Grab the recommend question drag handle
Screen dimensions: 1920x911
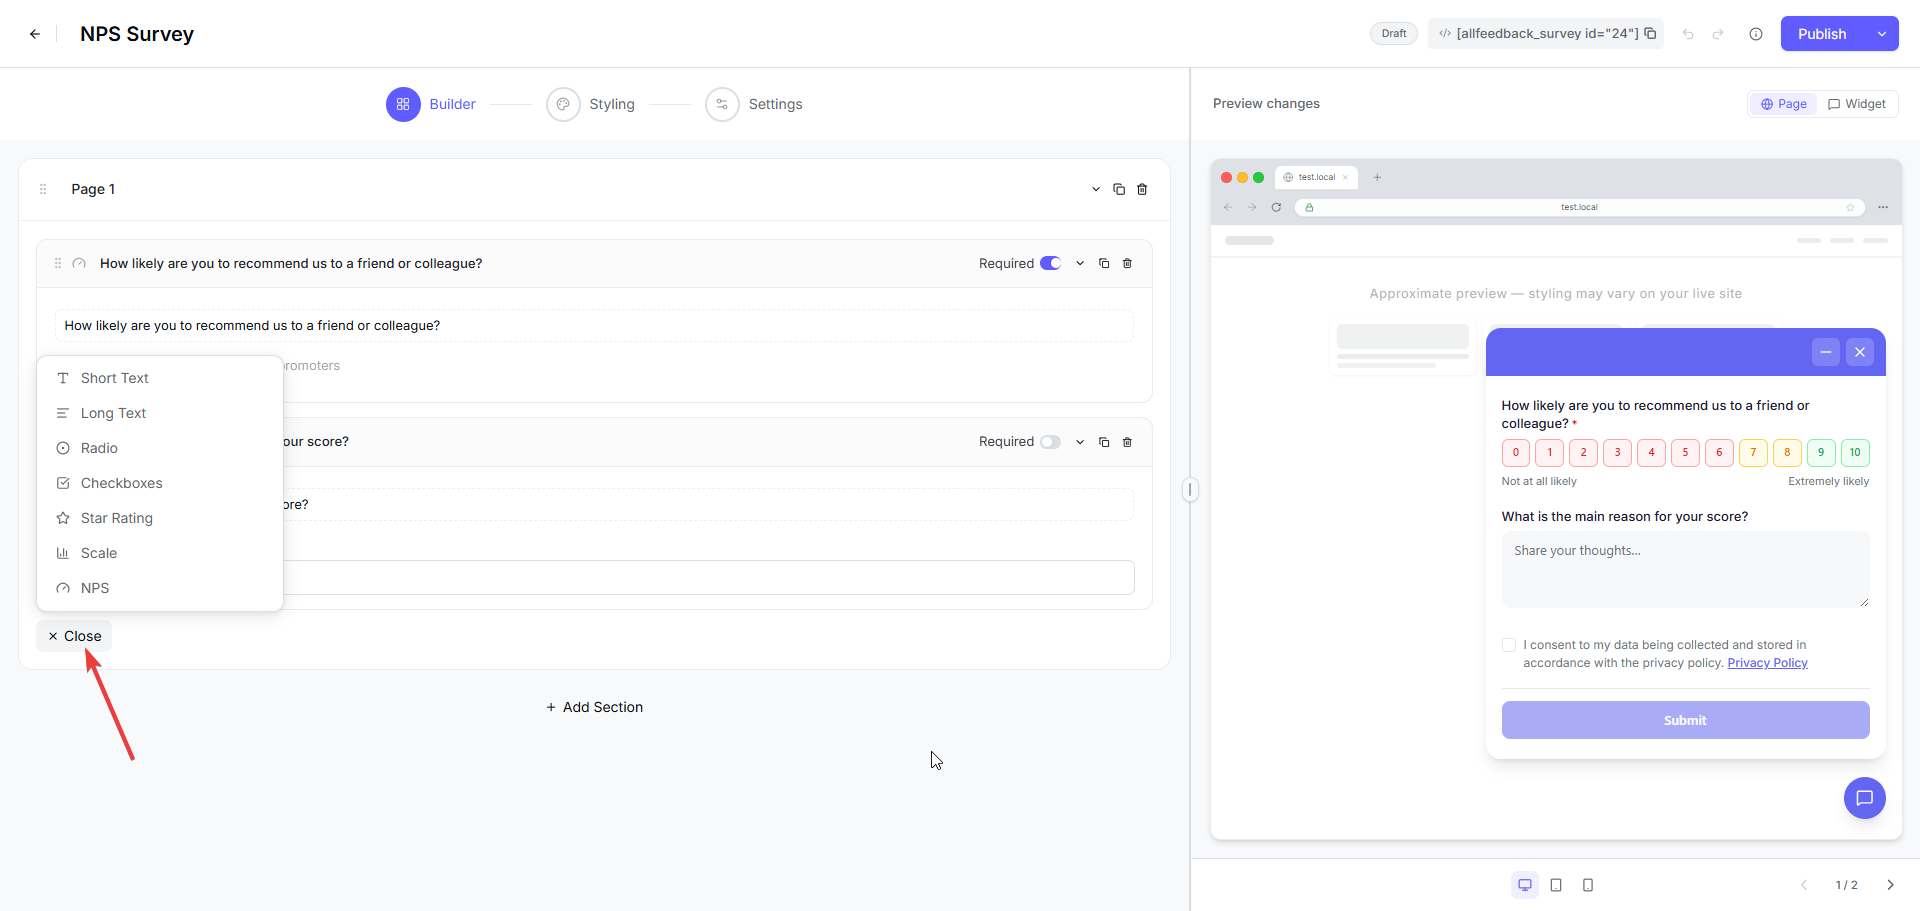pyautogui.click(x=58, y=264)
